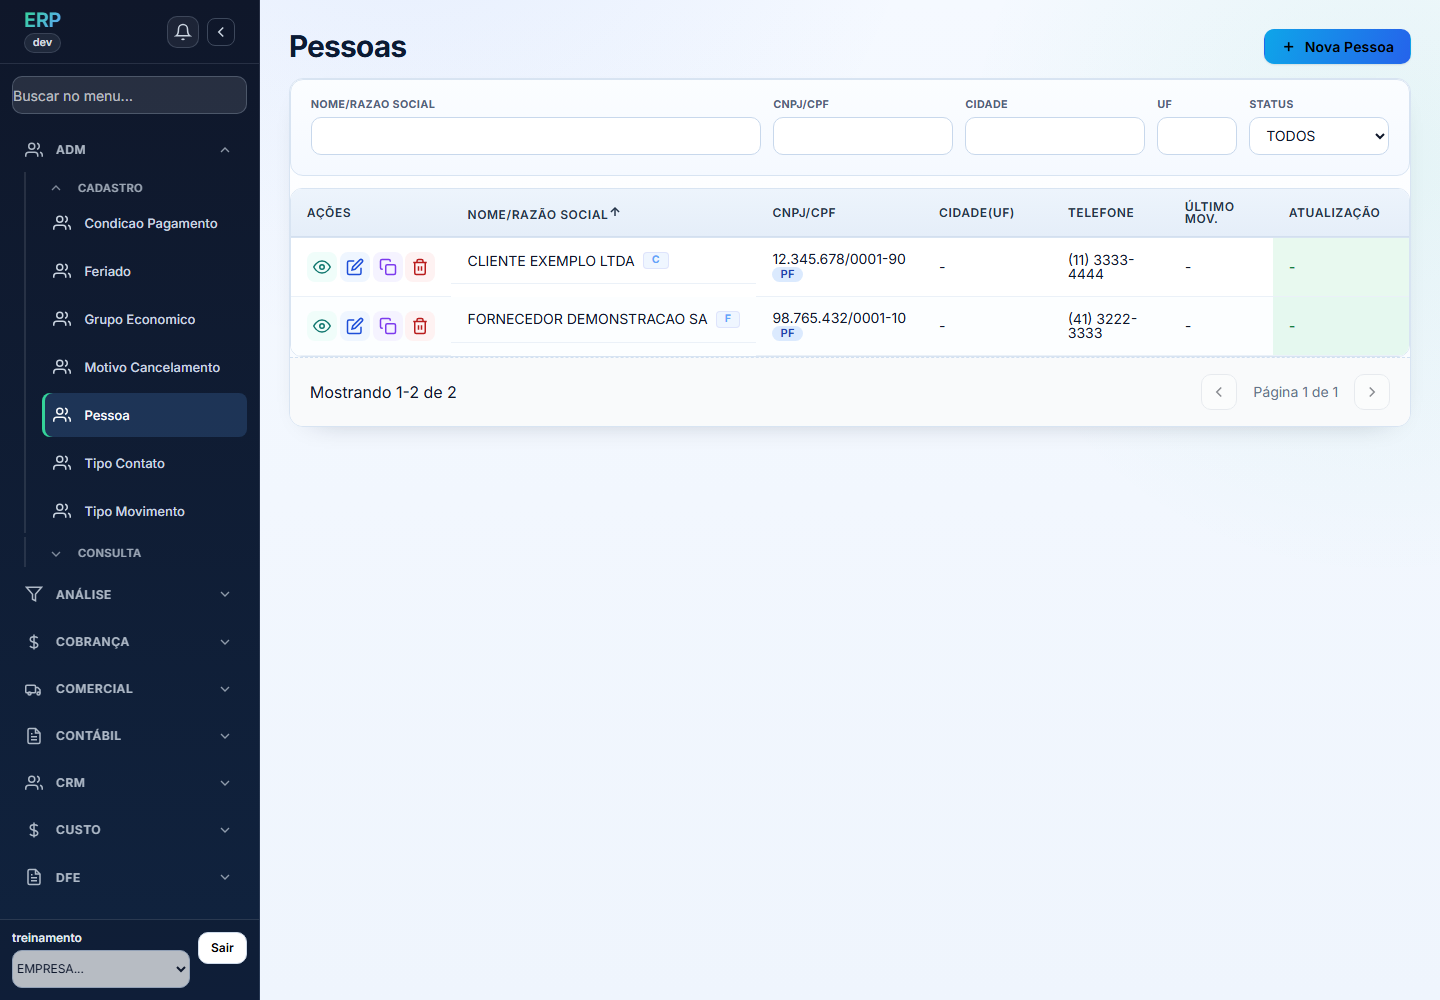The width and height of the screenshot is (1440, 1000).
Task: Click the DFE document icon
Action: click(34, 877)
